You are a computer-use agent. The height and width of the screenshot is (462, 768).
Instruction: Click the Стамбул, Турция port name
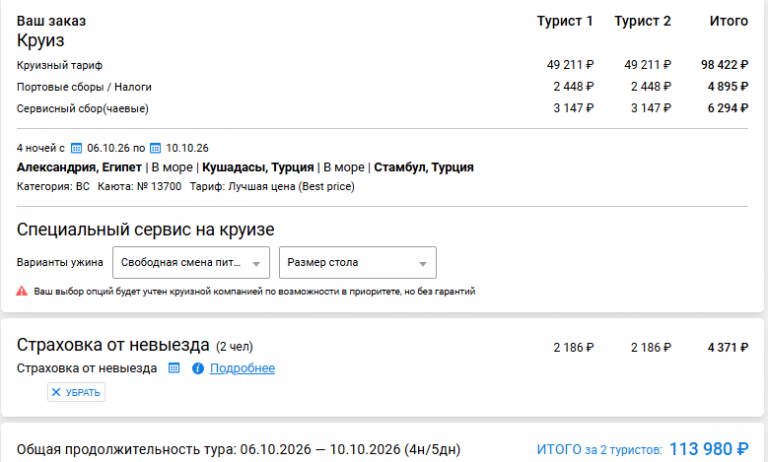click(424, 168)
